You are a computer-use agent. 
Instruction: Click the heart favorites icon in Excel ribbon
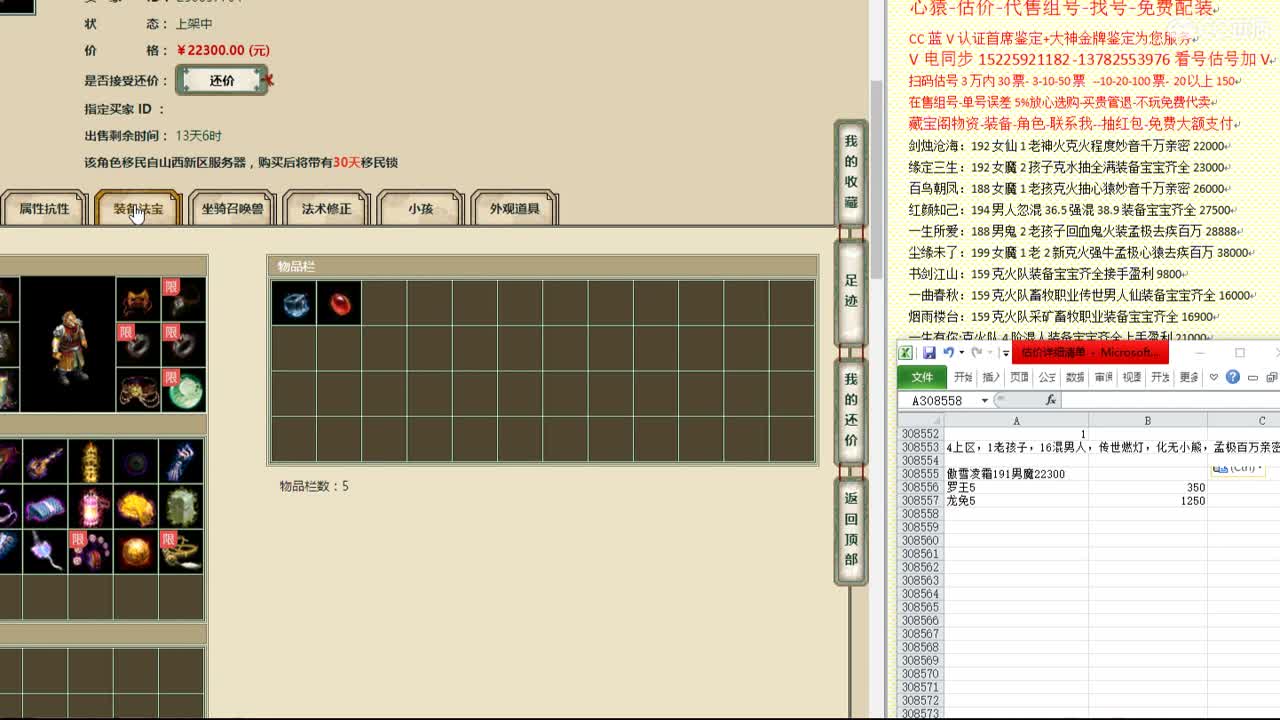pos(1214,376)
